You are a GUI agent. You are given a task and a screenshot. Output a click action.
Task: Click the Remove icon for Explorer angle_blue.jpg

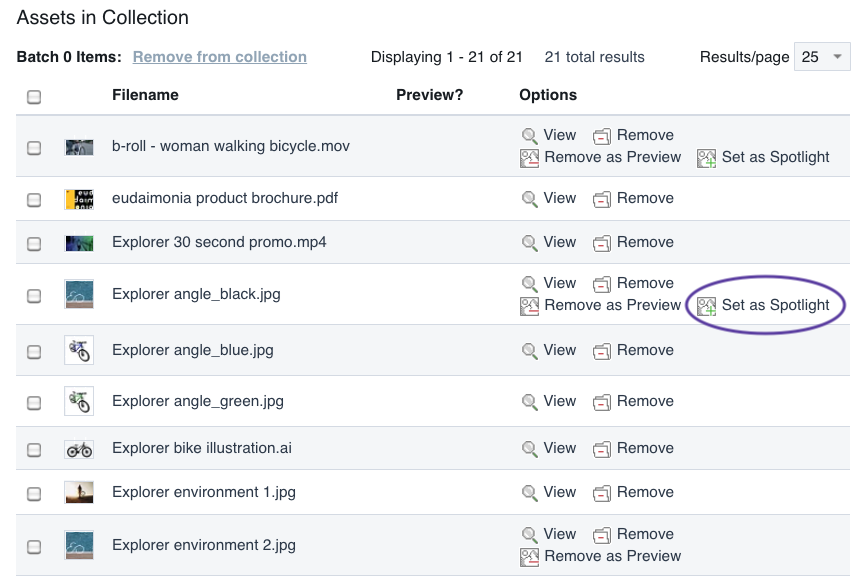(x=602, y=351)
